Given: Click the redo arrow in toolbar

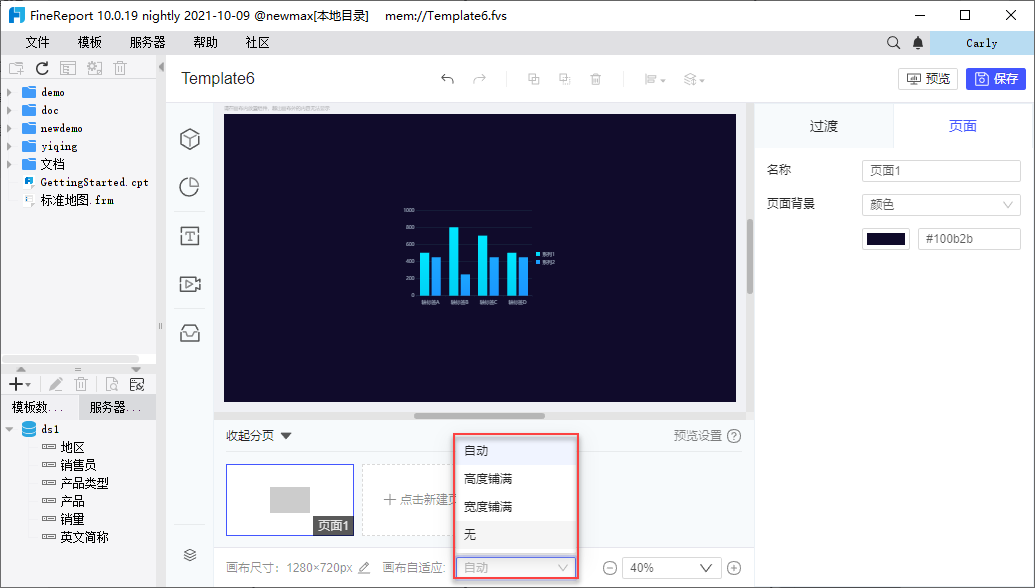Looking at the screenshot, I should point(479,79).
